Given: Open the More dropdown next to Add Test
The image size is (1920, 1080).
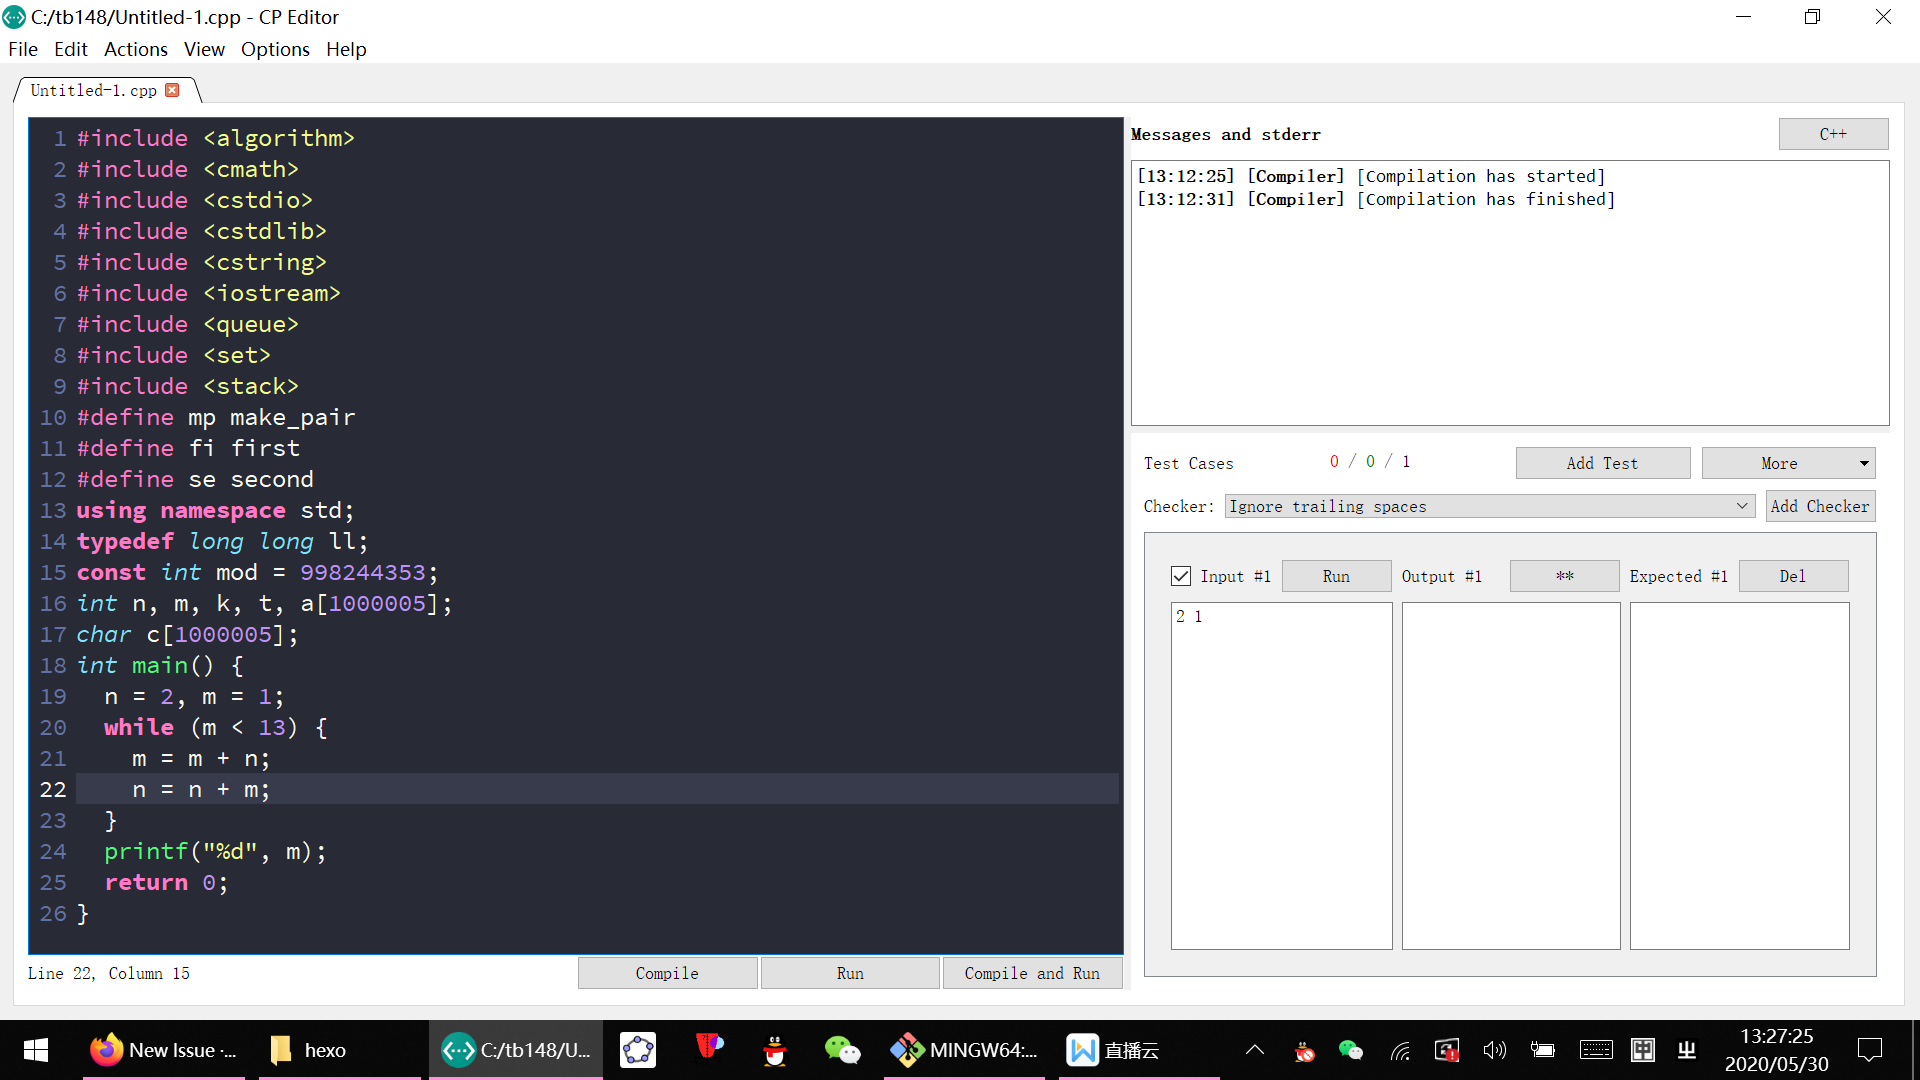Looking at the screenshot, I should click(x=1788, y=462).
